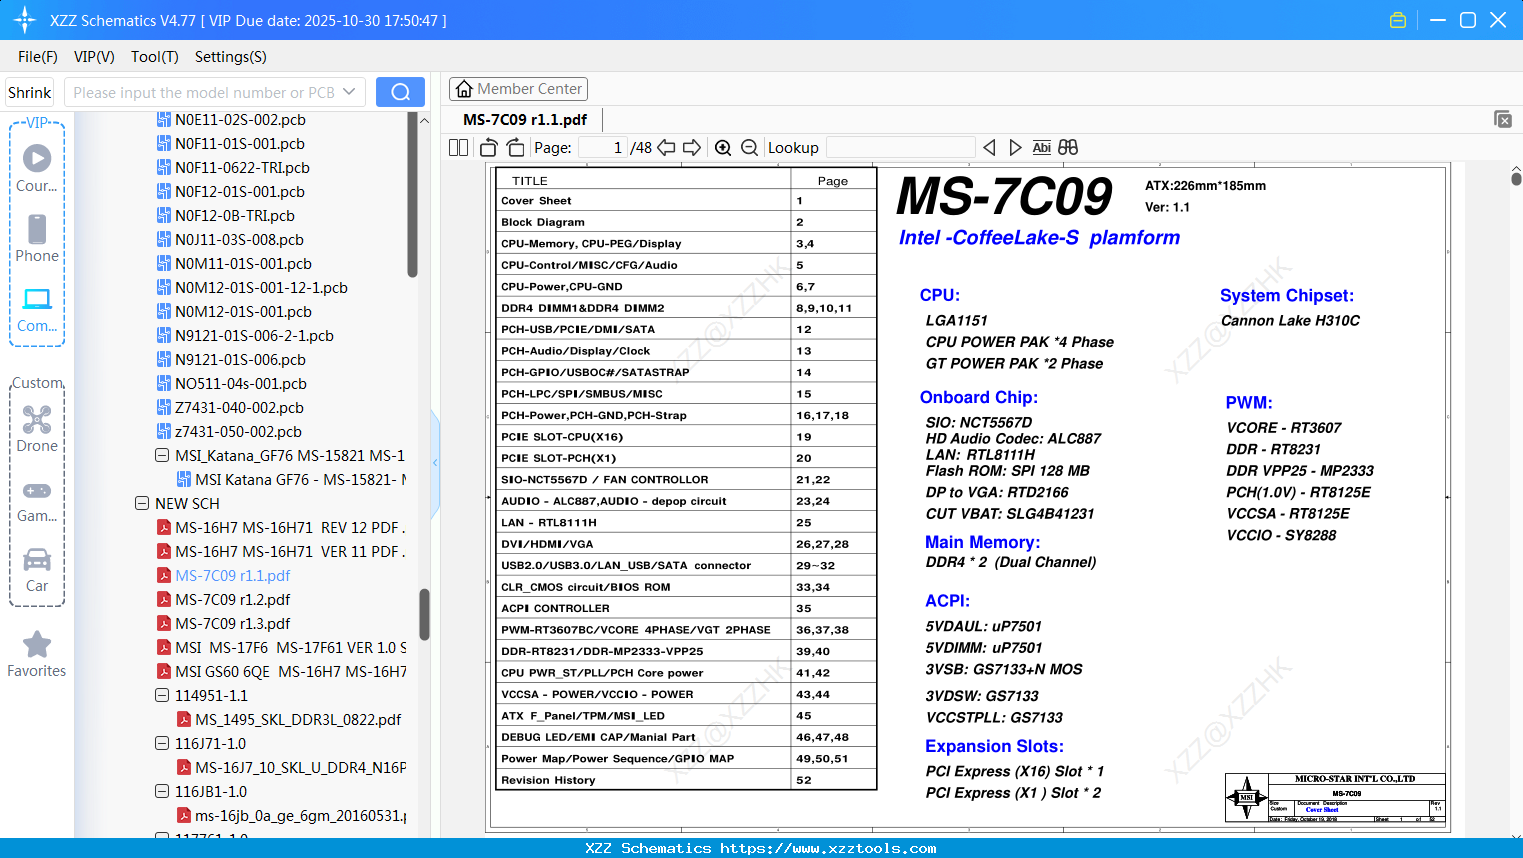Rotate the page clockwise

click(515, 148)
